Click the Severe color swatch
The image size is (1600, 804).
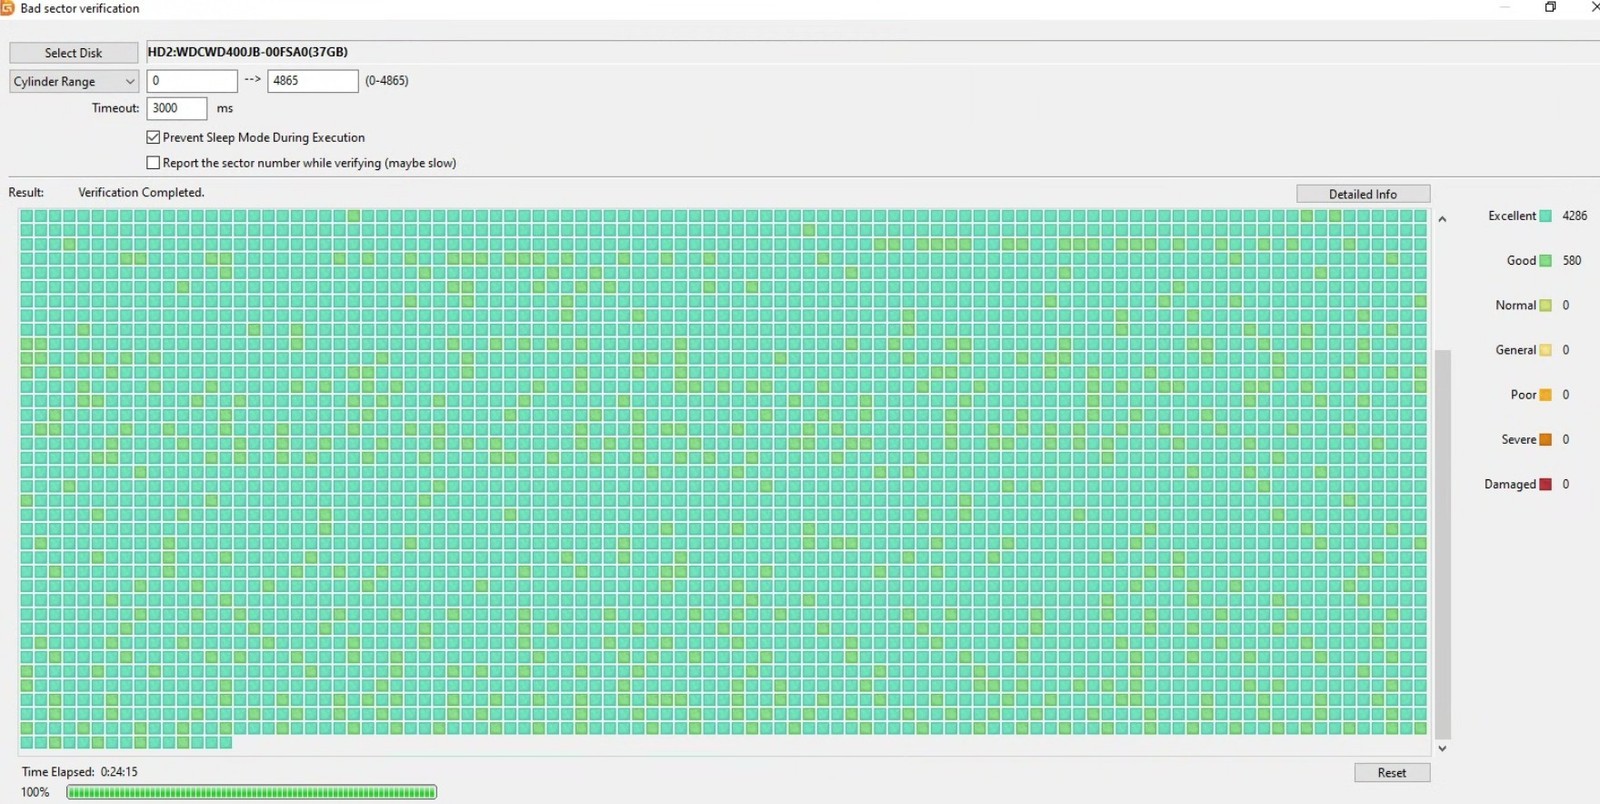[x=1546, y=440]
